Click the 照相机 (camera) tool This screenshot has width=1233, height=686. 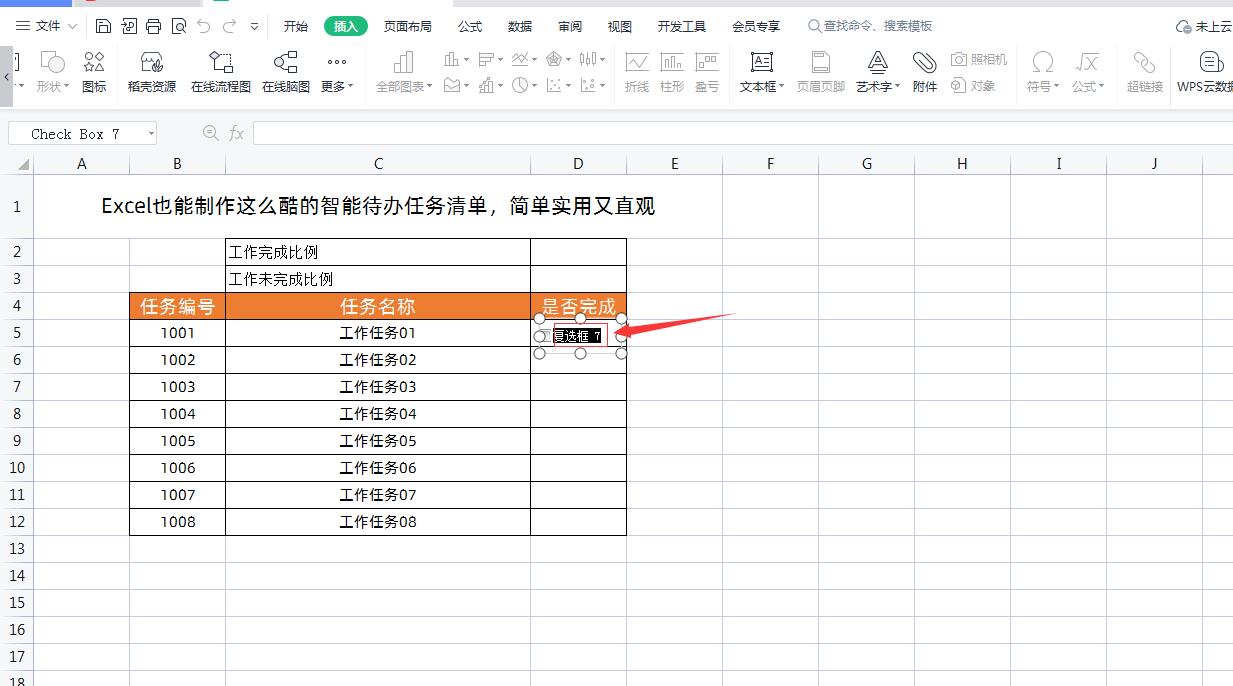(980, 58)
